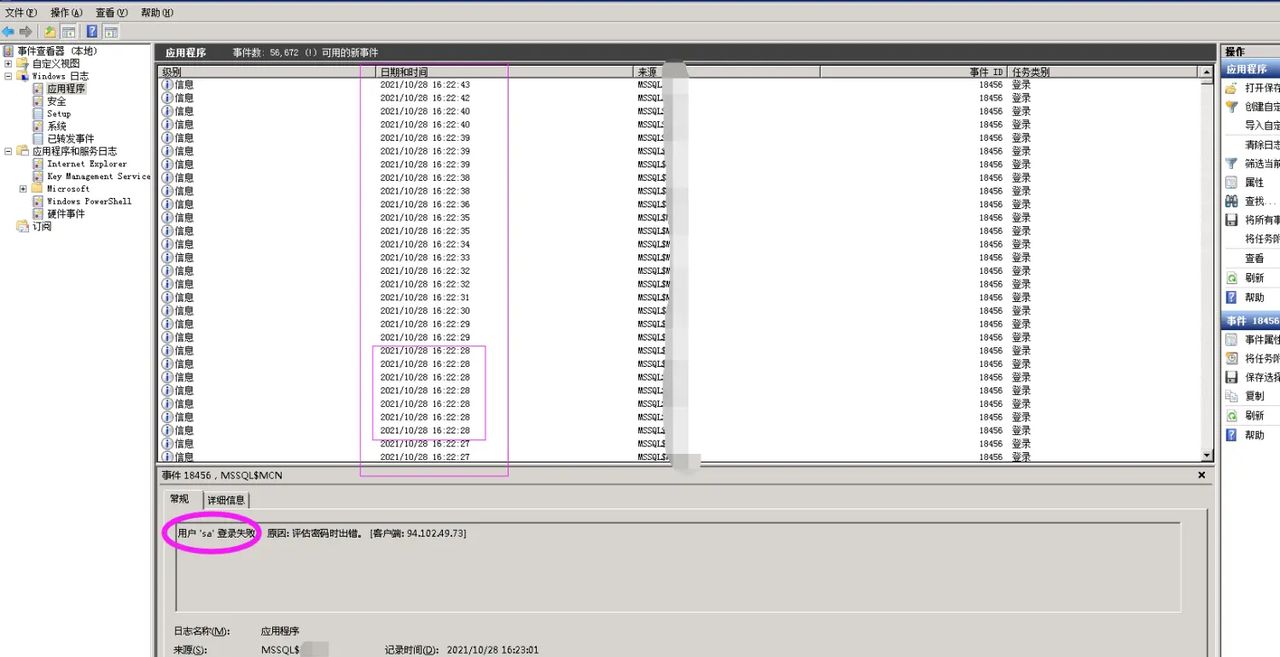
Task: Click the binoculars icon for 查找
Action: point(1232,201)
